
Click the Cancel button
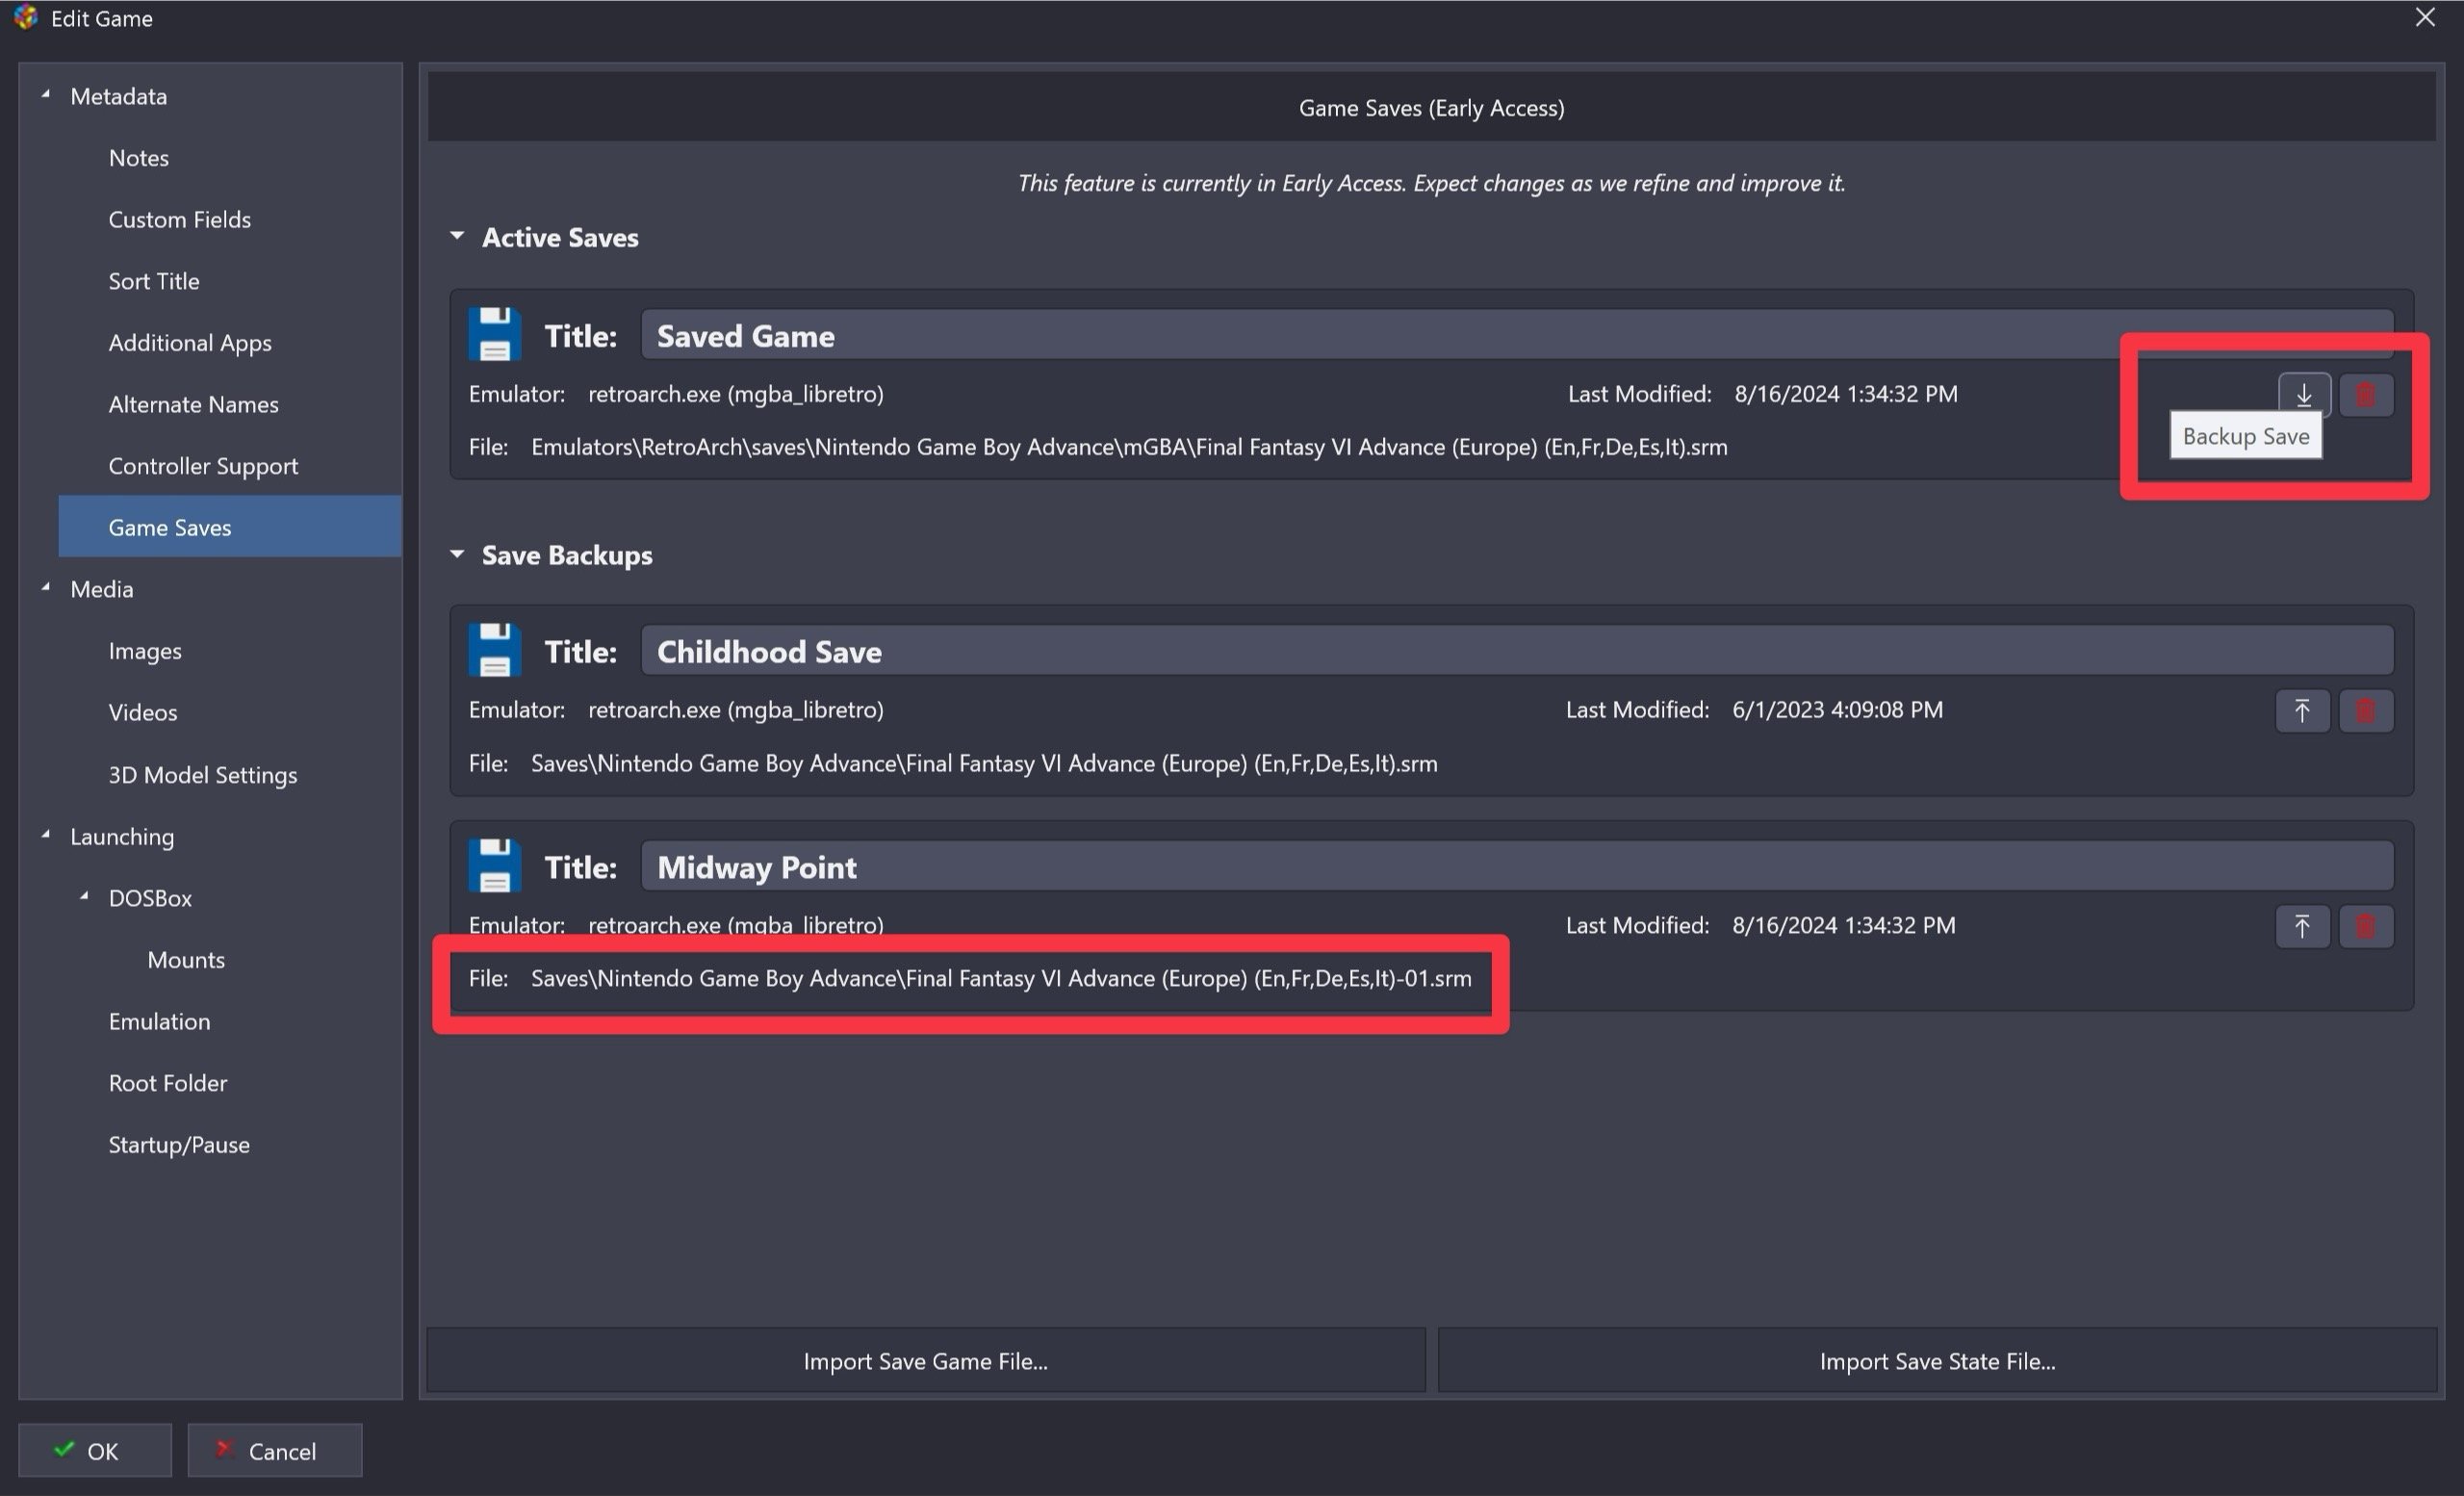tap(275, 1451)
